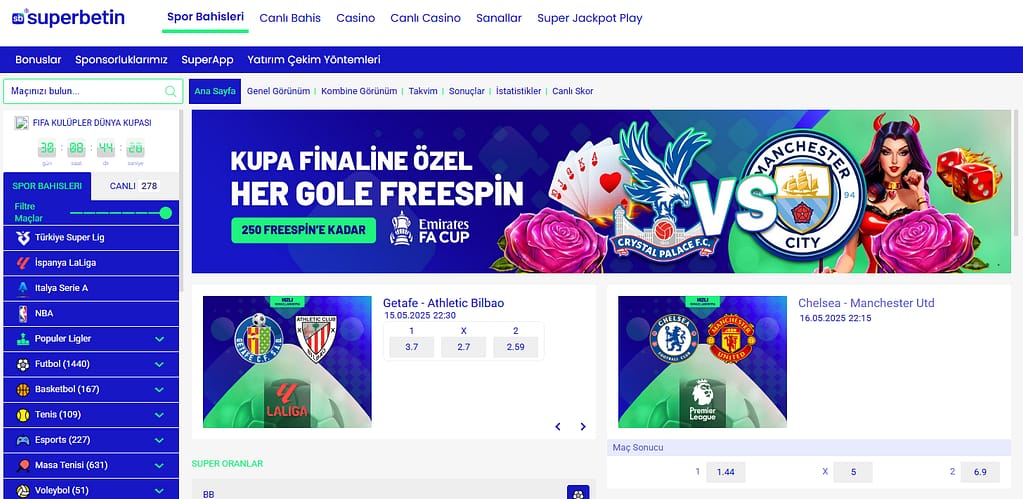Screen dimensions: 1023x499
Task: Open the Canlı Casino menu
Action: [x=425, y=18]
